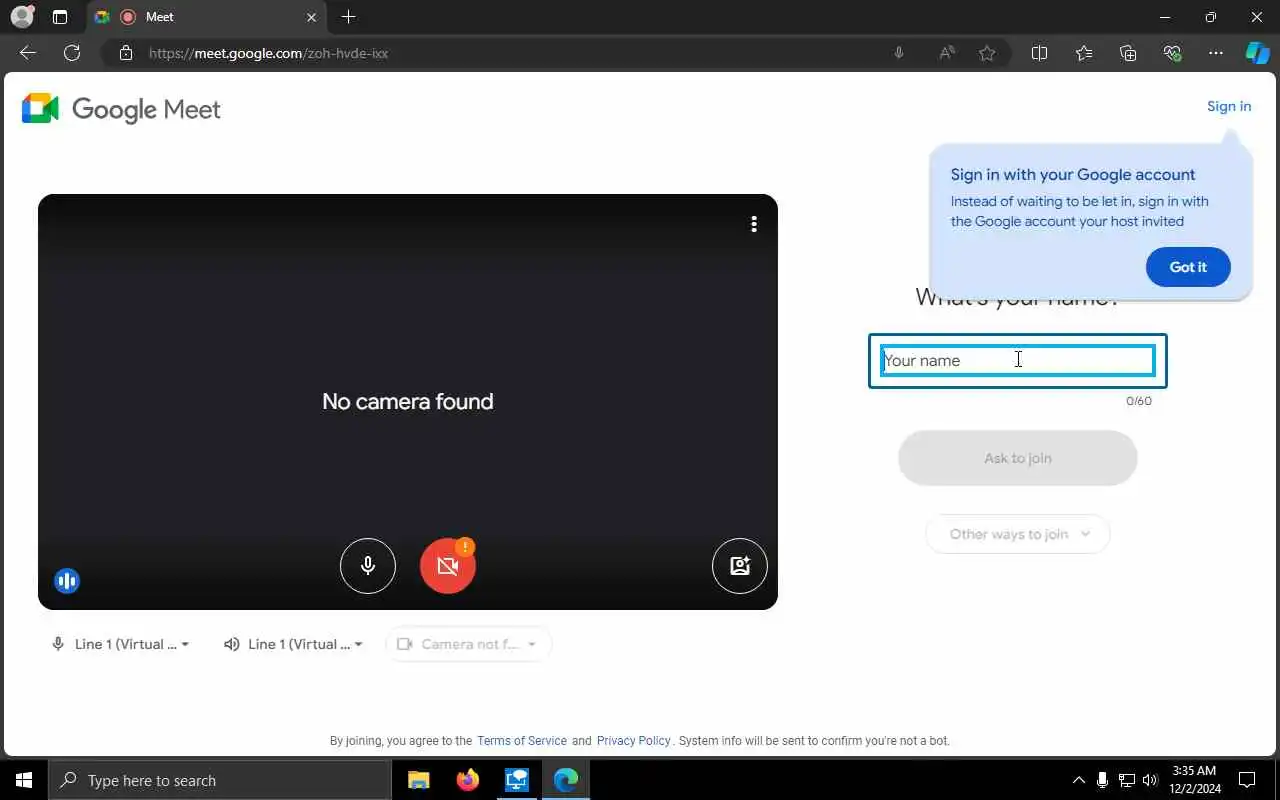The image size is (1280, 800).
Task: Open Browser essentials, the heart icon
Action: [x=1172, y=53]
